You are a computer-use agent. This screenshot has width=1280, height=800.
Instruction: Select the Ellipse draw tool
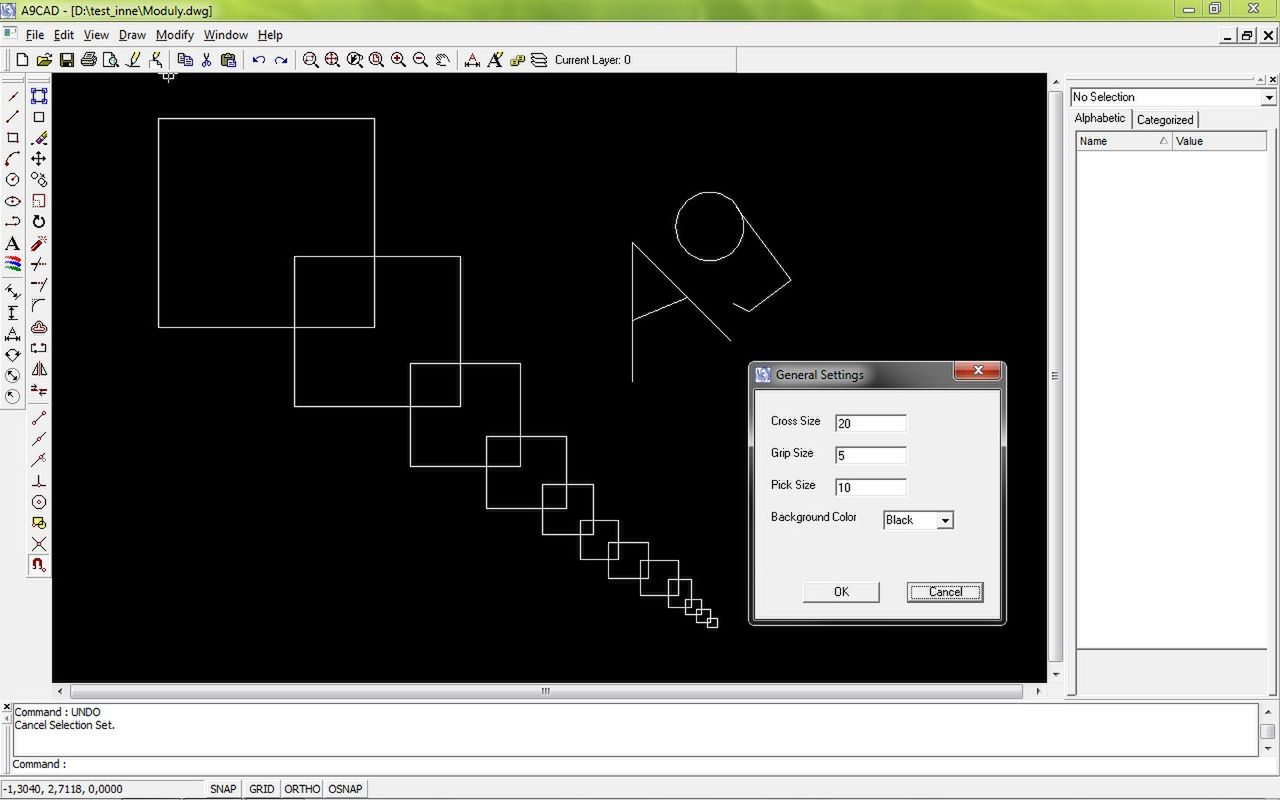pyautogui.click(x=13, y=201)
